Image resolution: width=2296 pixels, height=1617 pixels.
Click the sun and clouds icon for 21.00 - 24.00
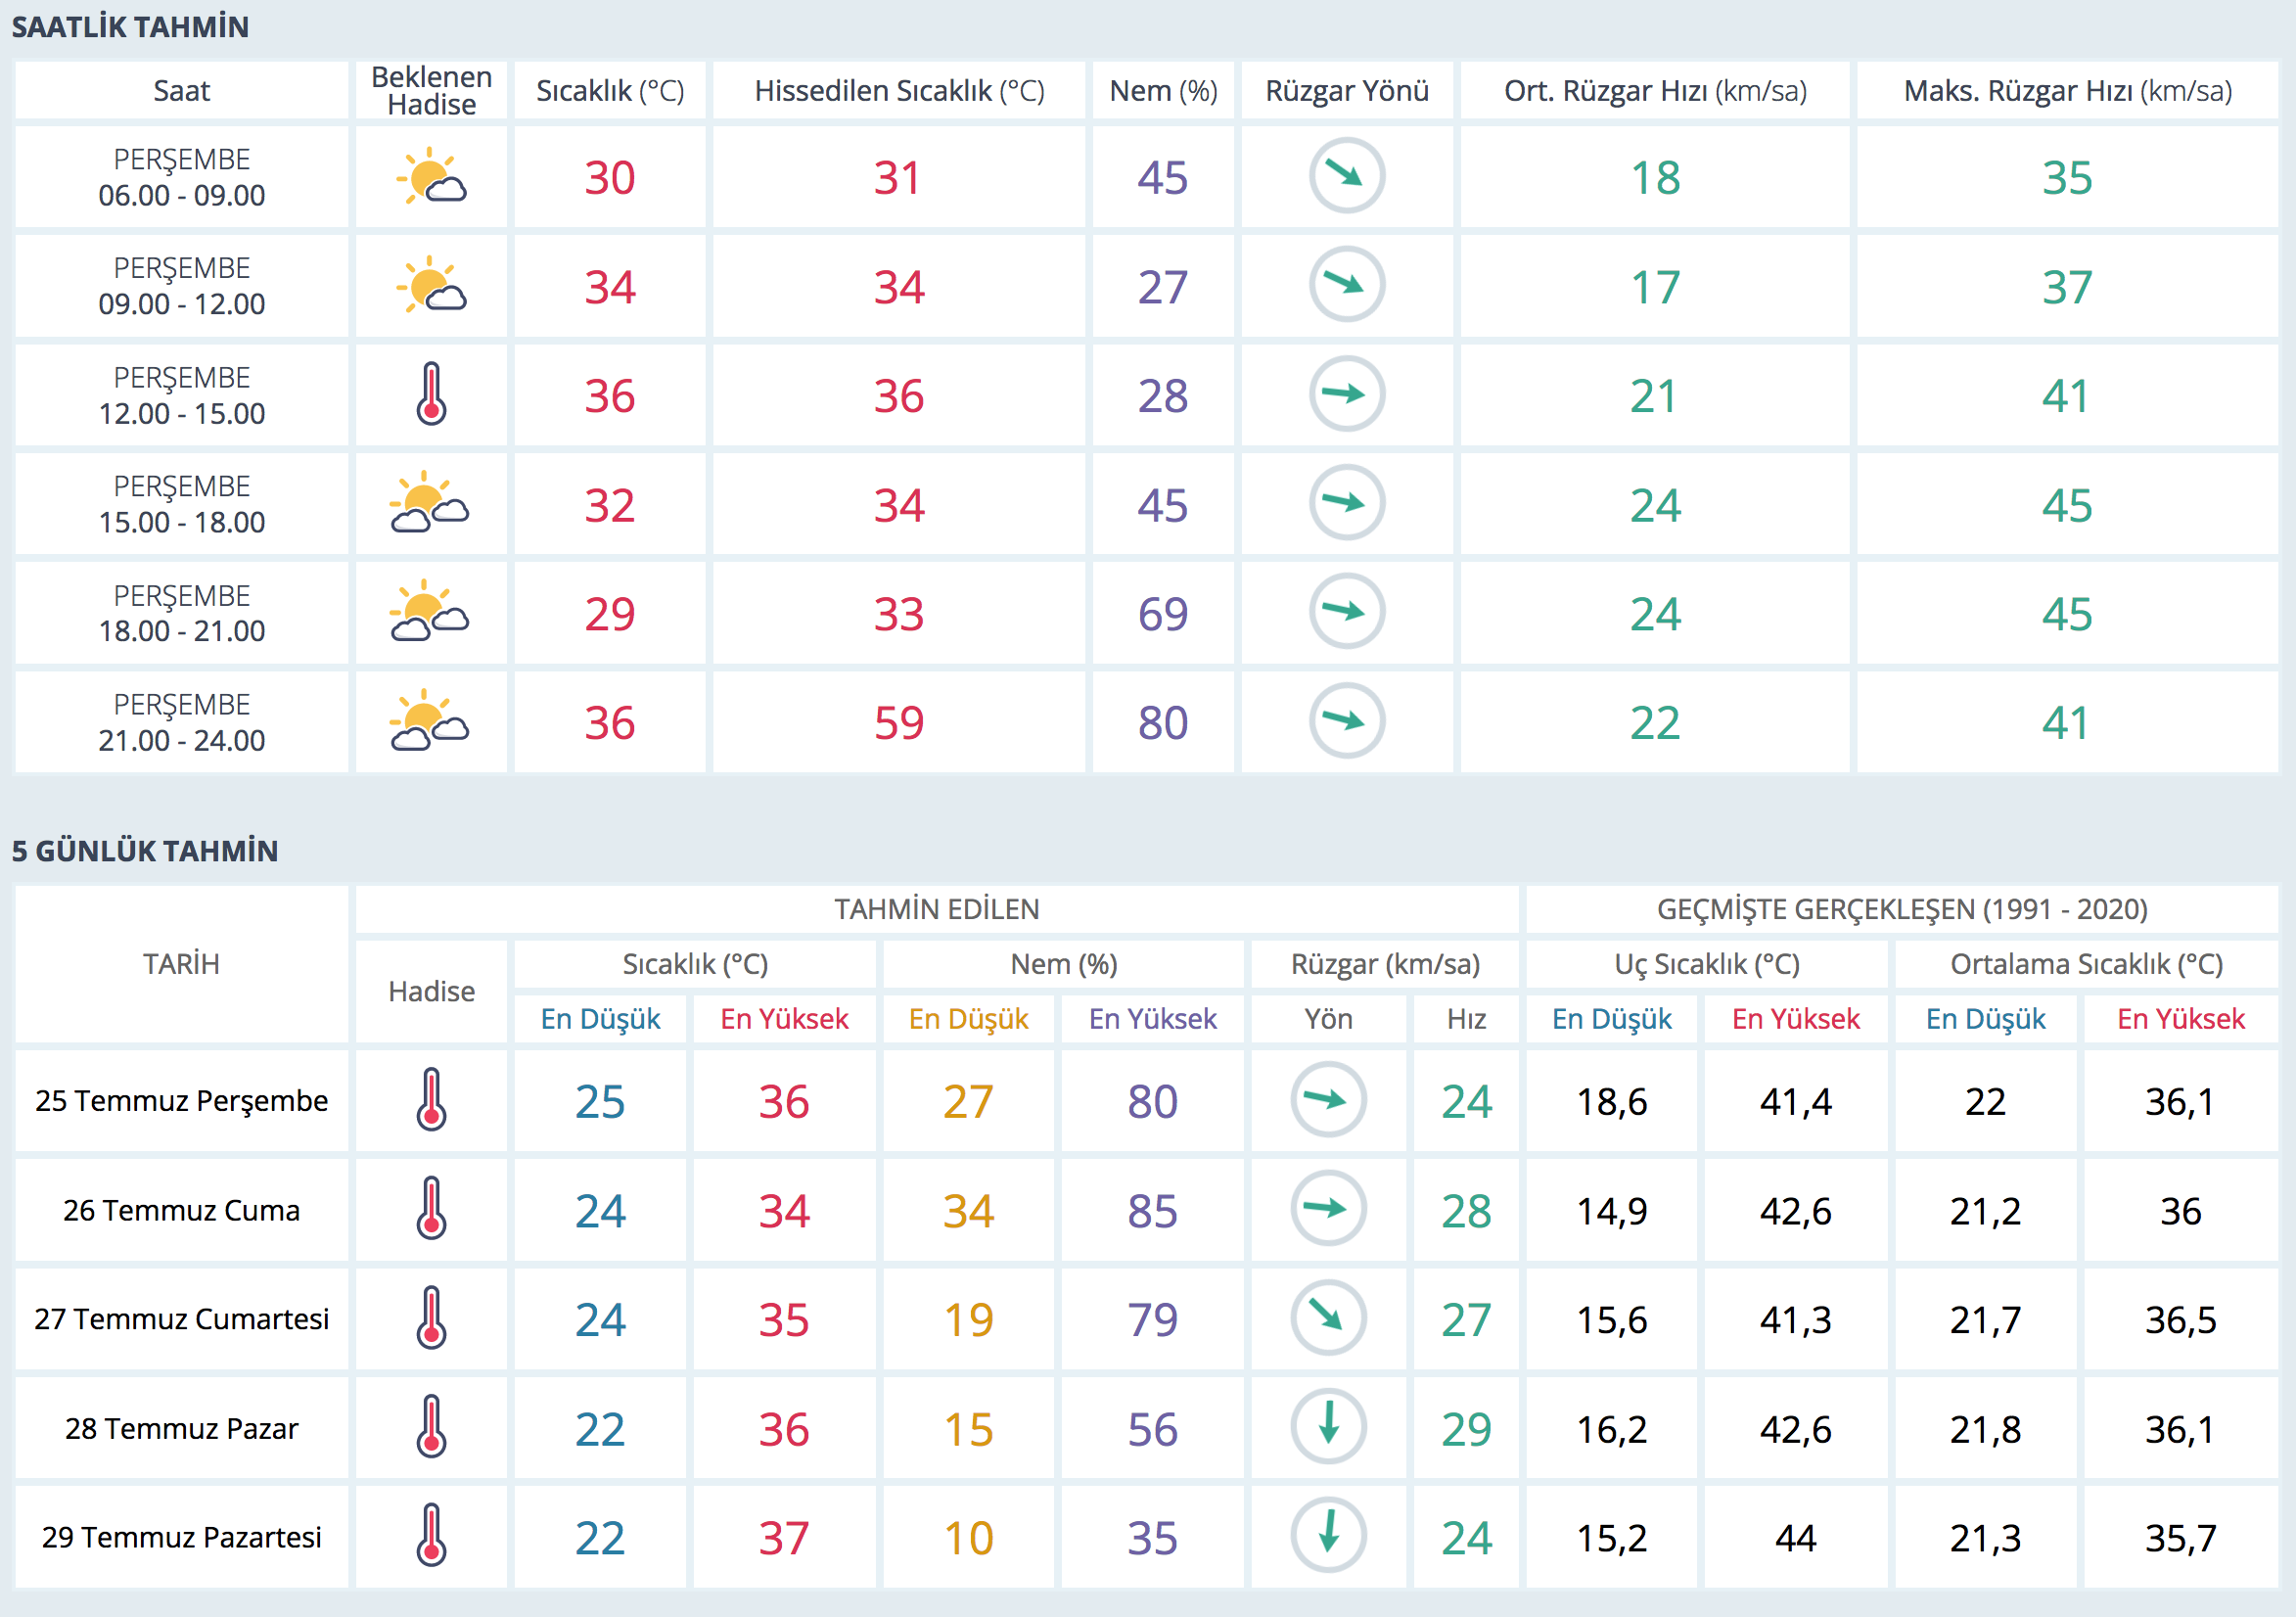click(430, 721)
